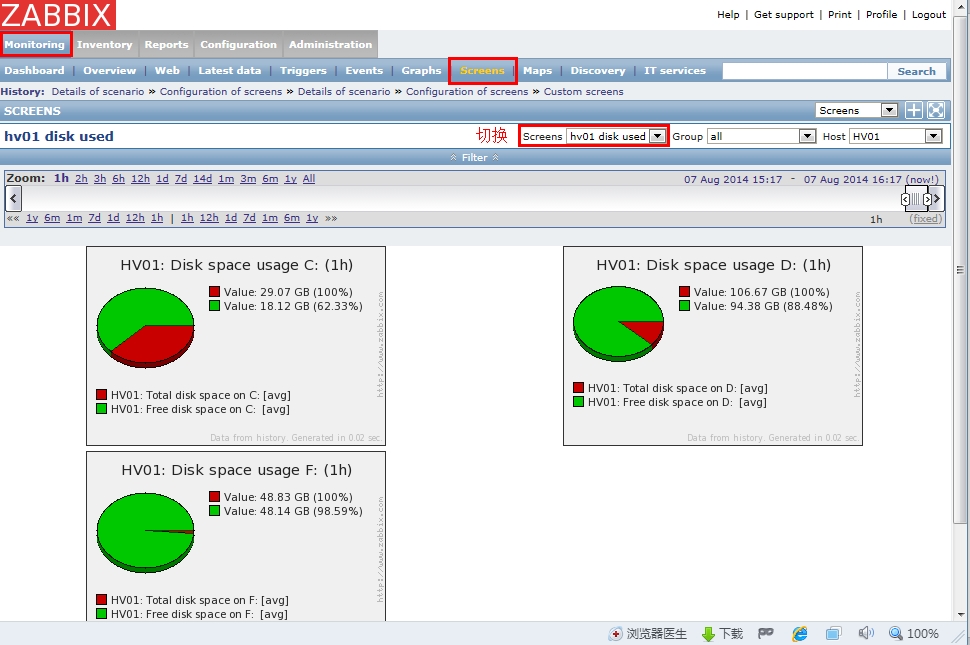Click the timeline slider handle
The image size is (970, 645).
pyautogui.click(x=916, y=199)
